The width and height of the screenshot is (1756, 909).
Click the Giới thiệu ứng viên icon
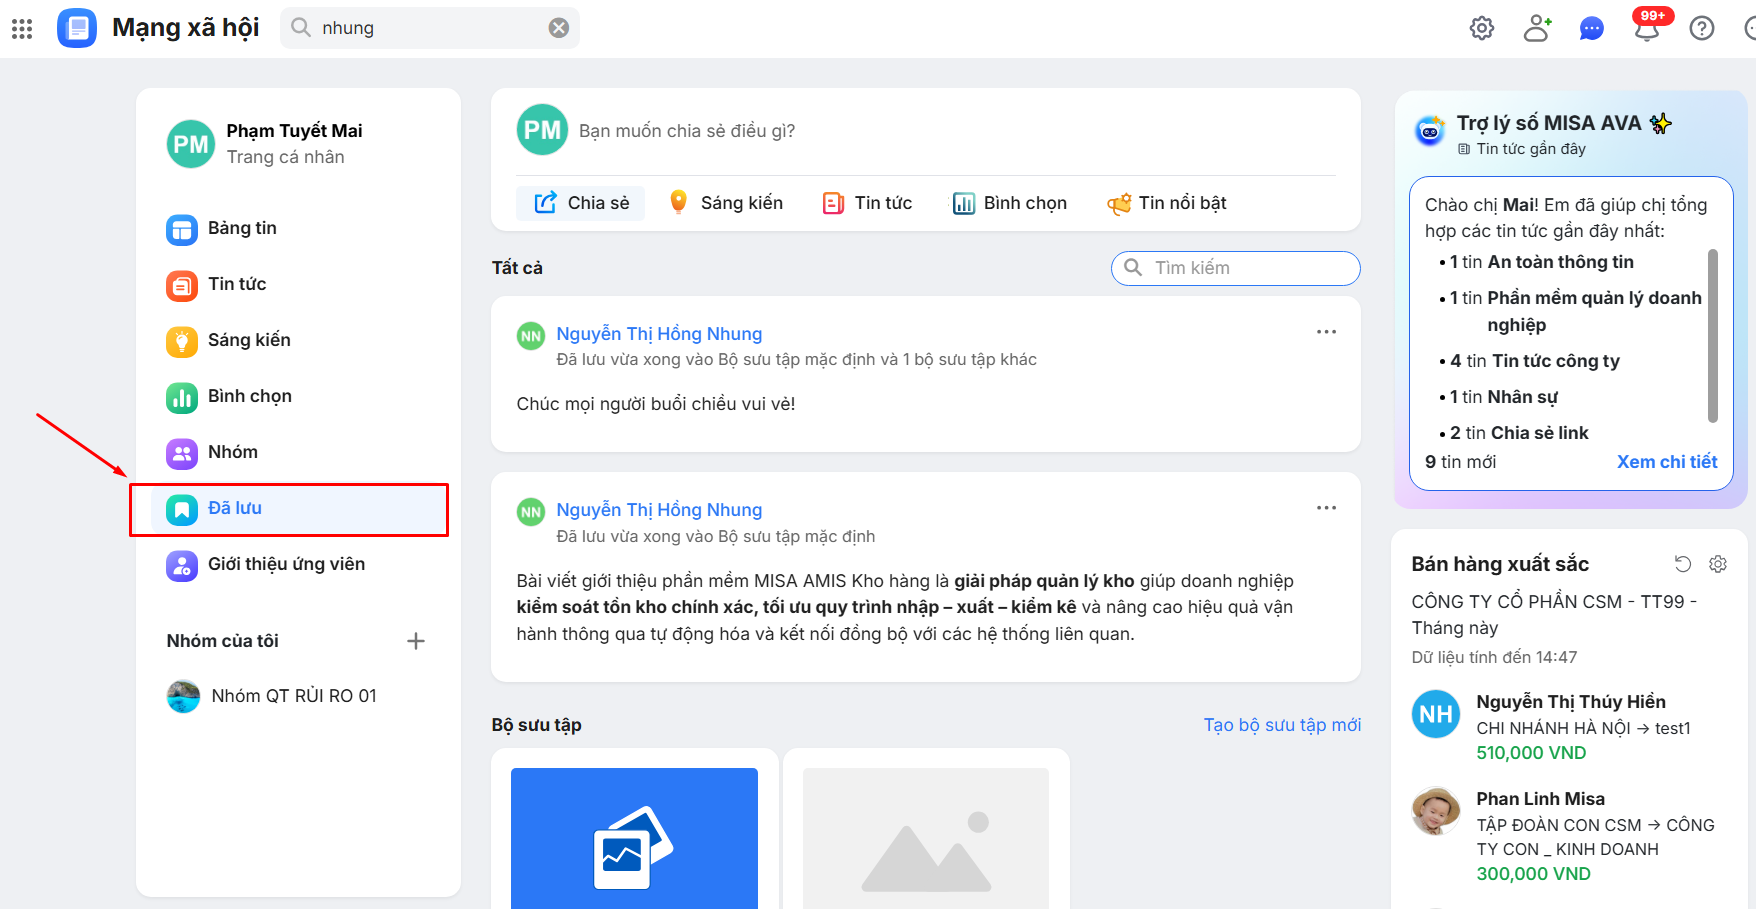[x=182, y=566]
